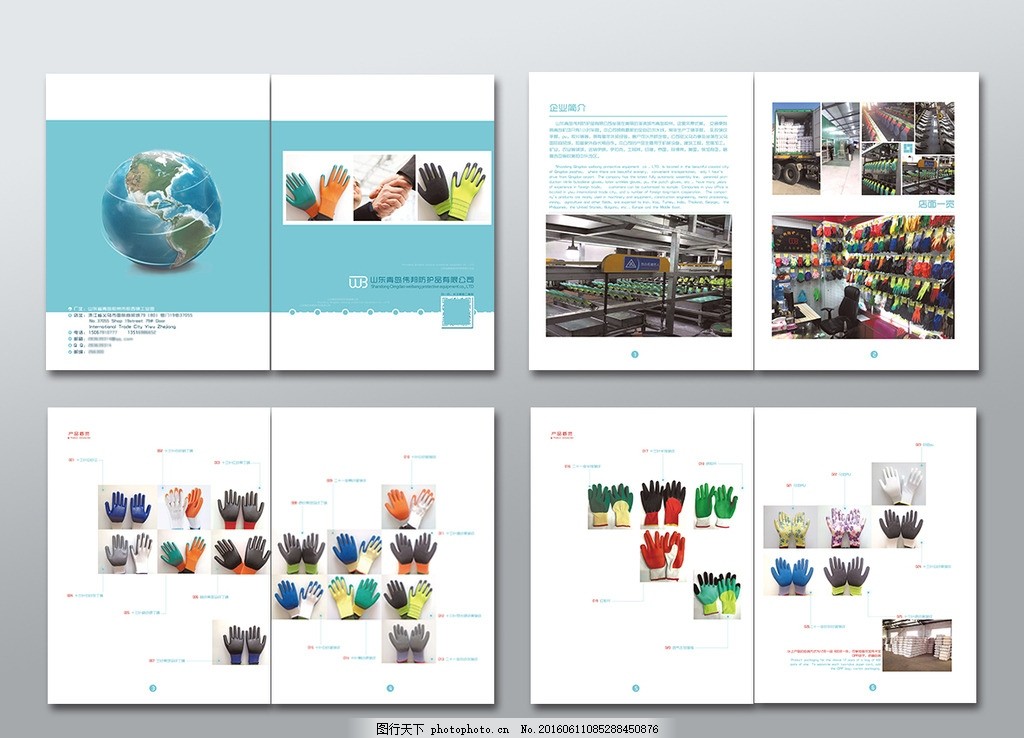The height and width of the screenshot is (738, 1024).
Task: Click the page 1 number circle
Action: coord(634,354)
